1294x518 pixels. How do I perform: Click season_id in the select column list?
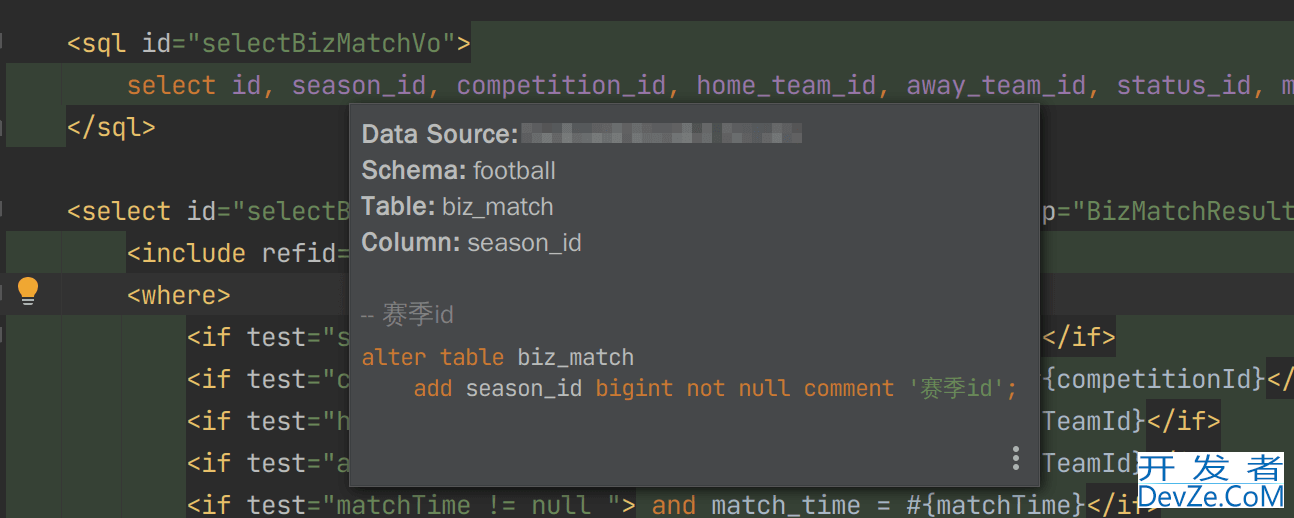359,86
